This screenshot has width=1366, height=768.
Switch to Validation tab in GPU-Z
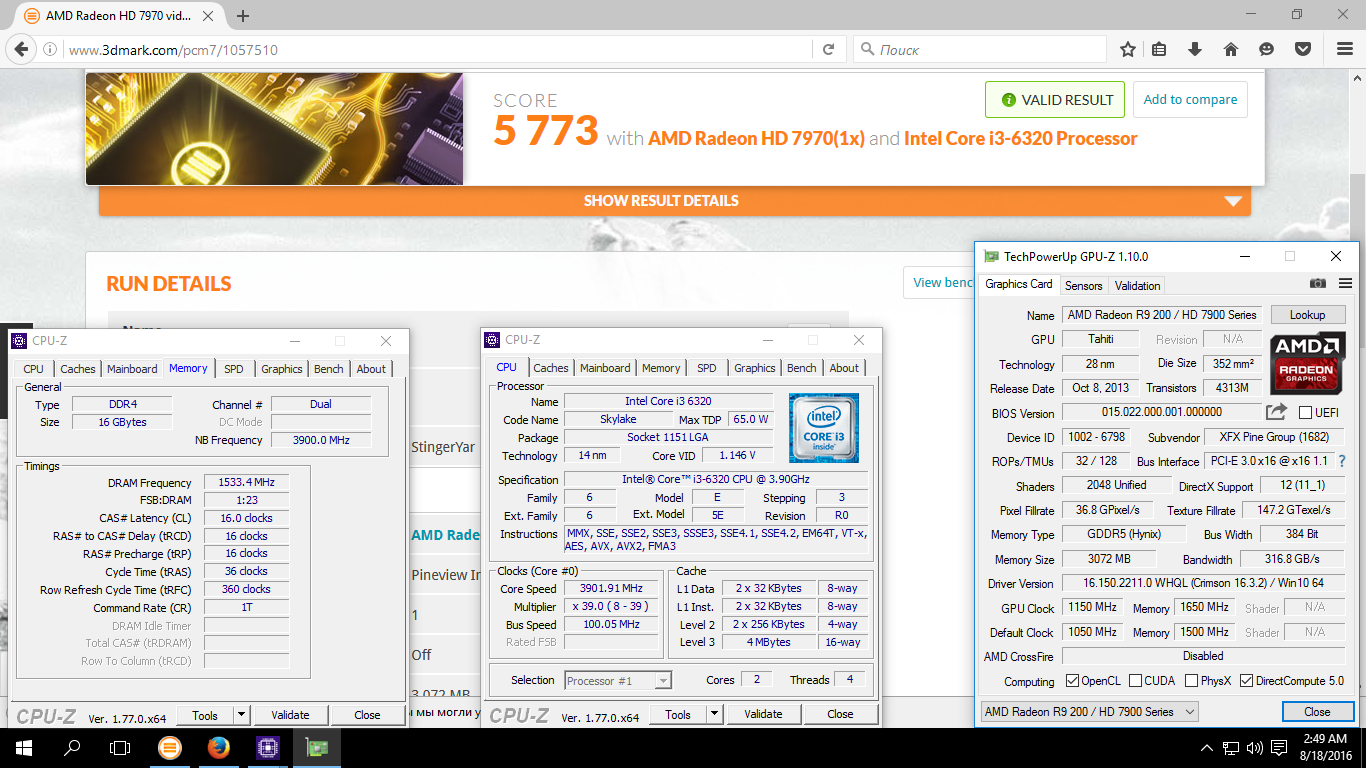(x=1137, y=285)
